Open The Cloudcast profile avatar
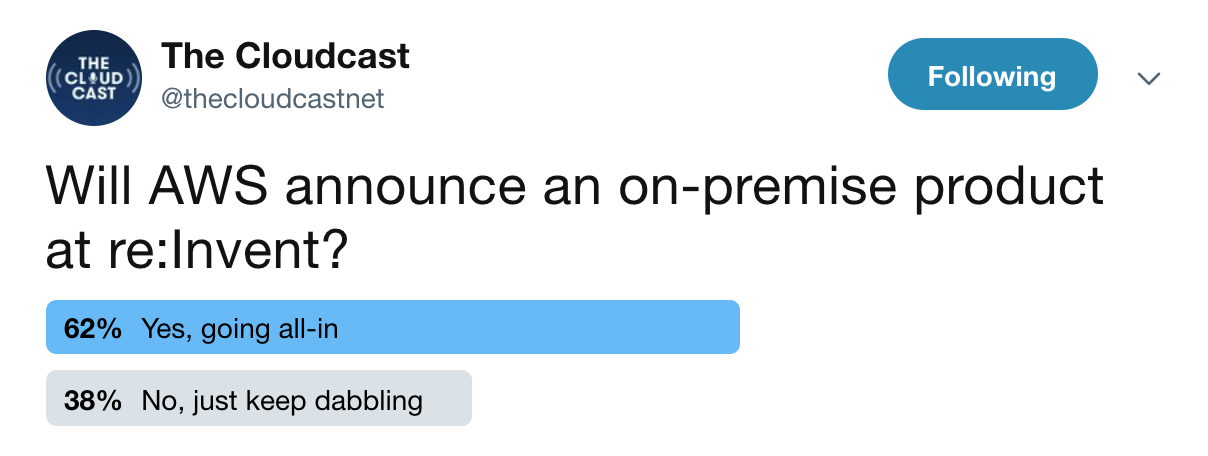1208x456 pixels. click(x=95, y=77)
